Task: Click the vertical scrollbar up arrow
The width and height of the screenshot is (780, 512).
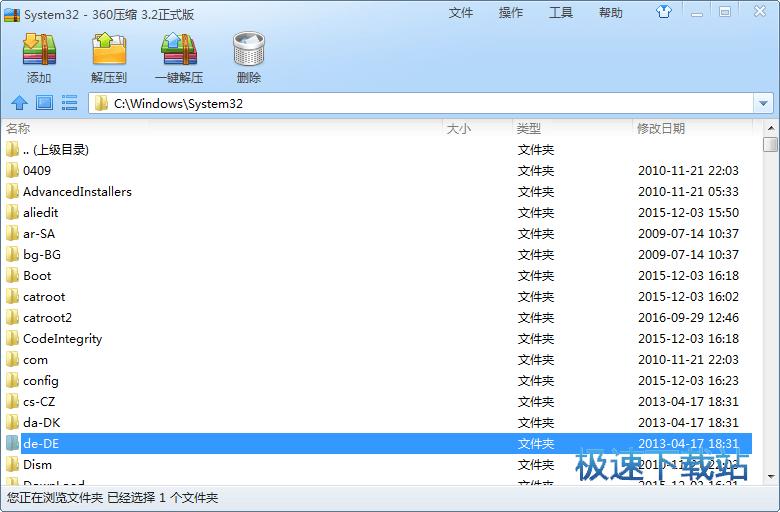Action: tap(770, 128)
